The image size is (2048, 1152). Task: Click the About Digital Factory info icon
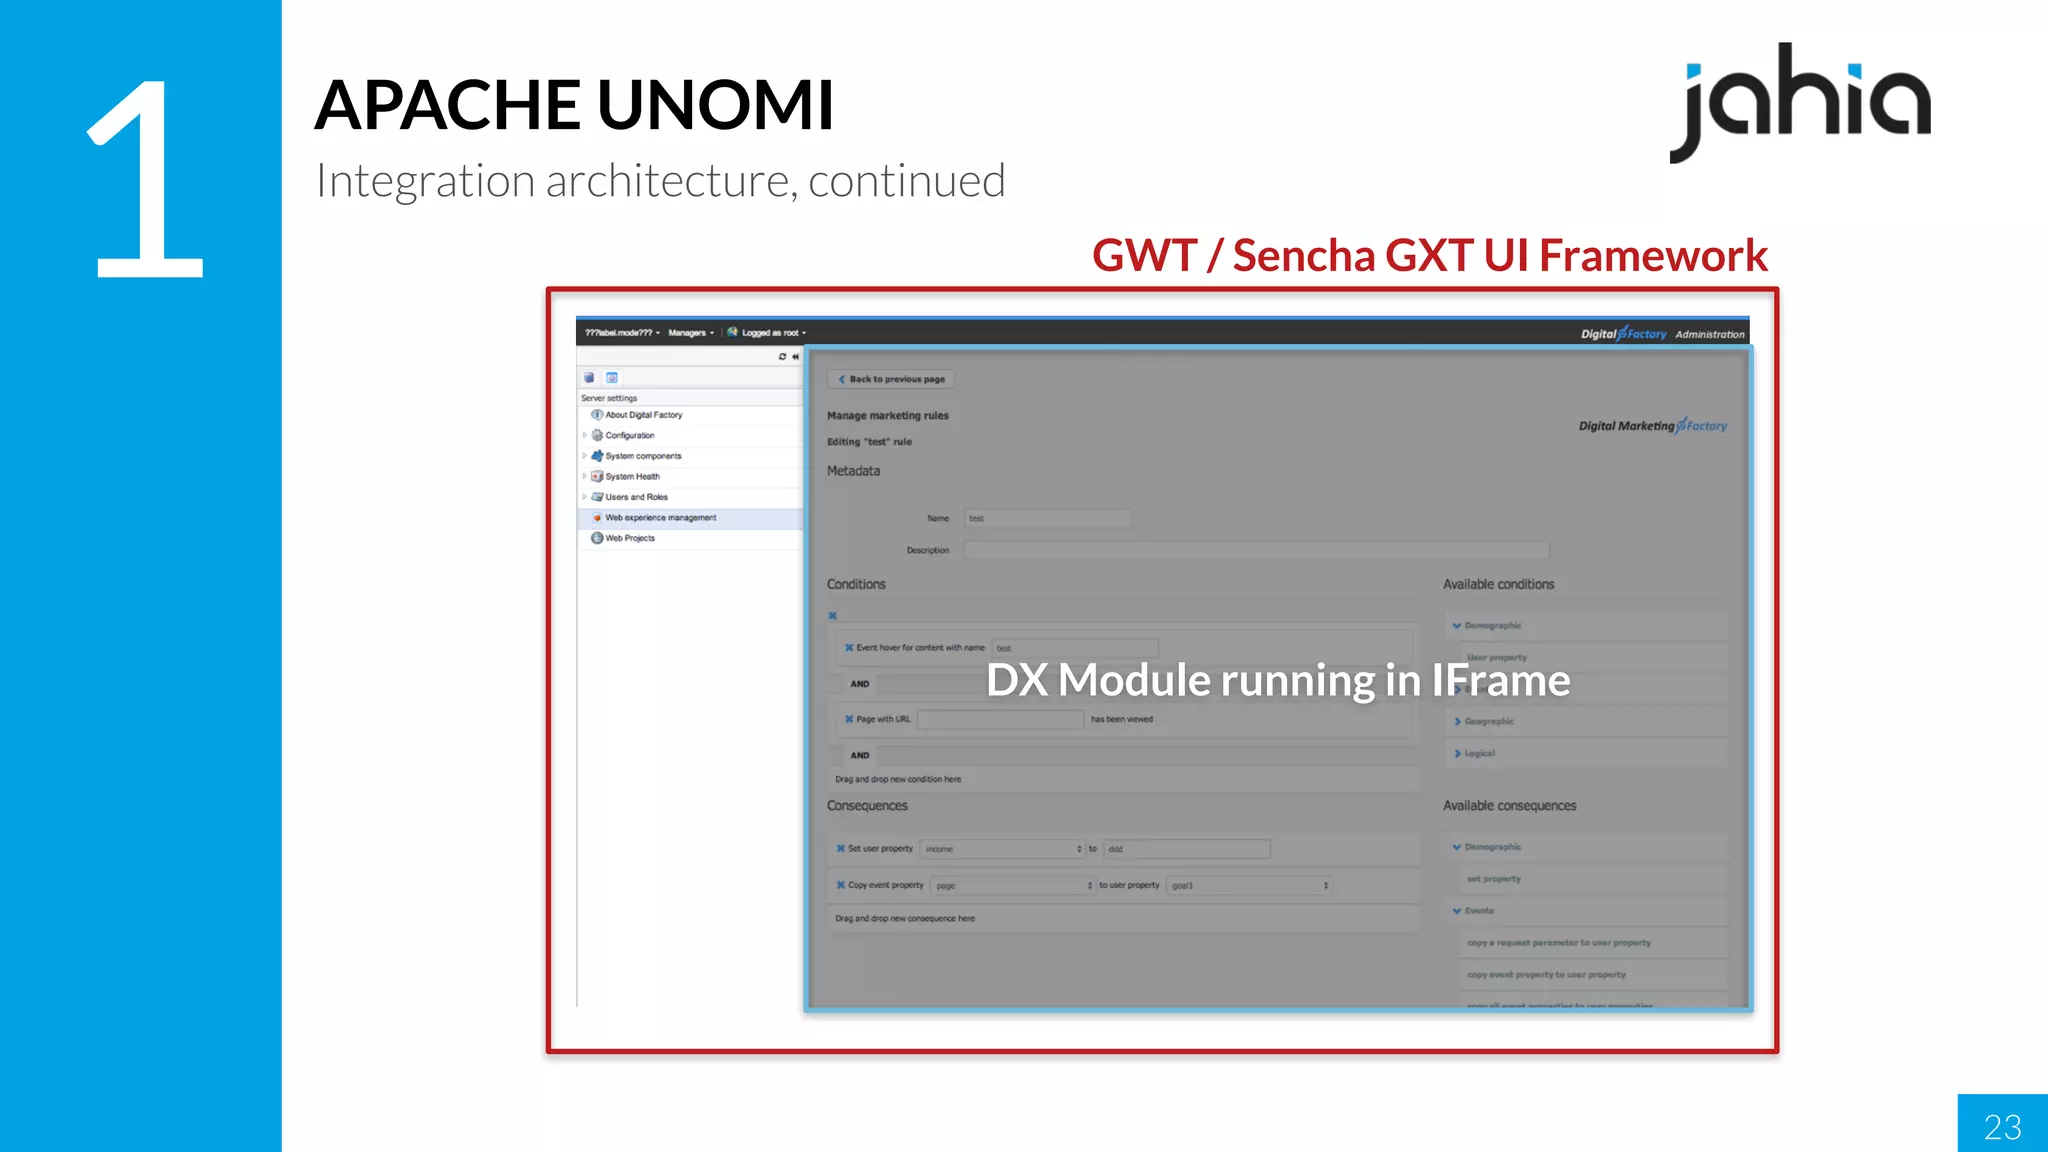pyautogui.click(x=597, y=415)
